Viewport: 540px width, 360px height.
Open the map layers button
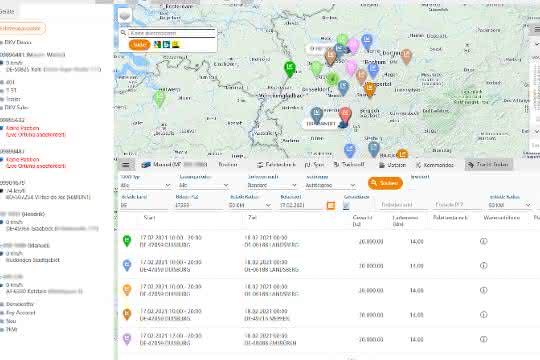(125, 16)
